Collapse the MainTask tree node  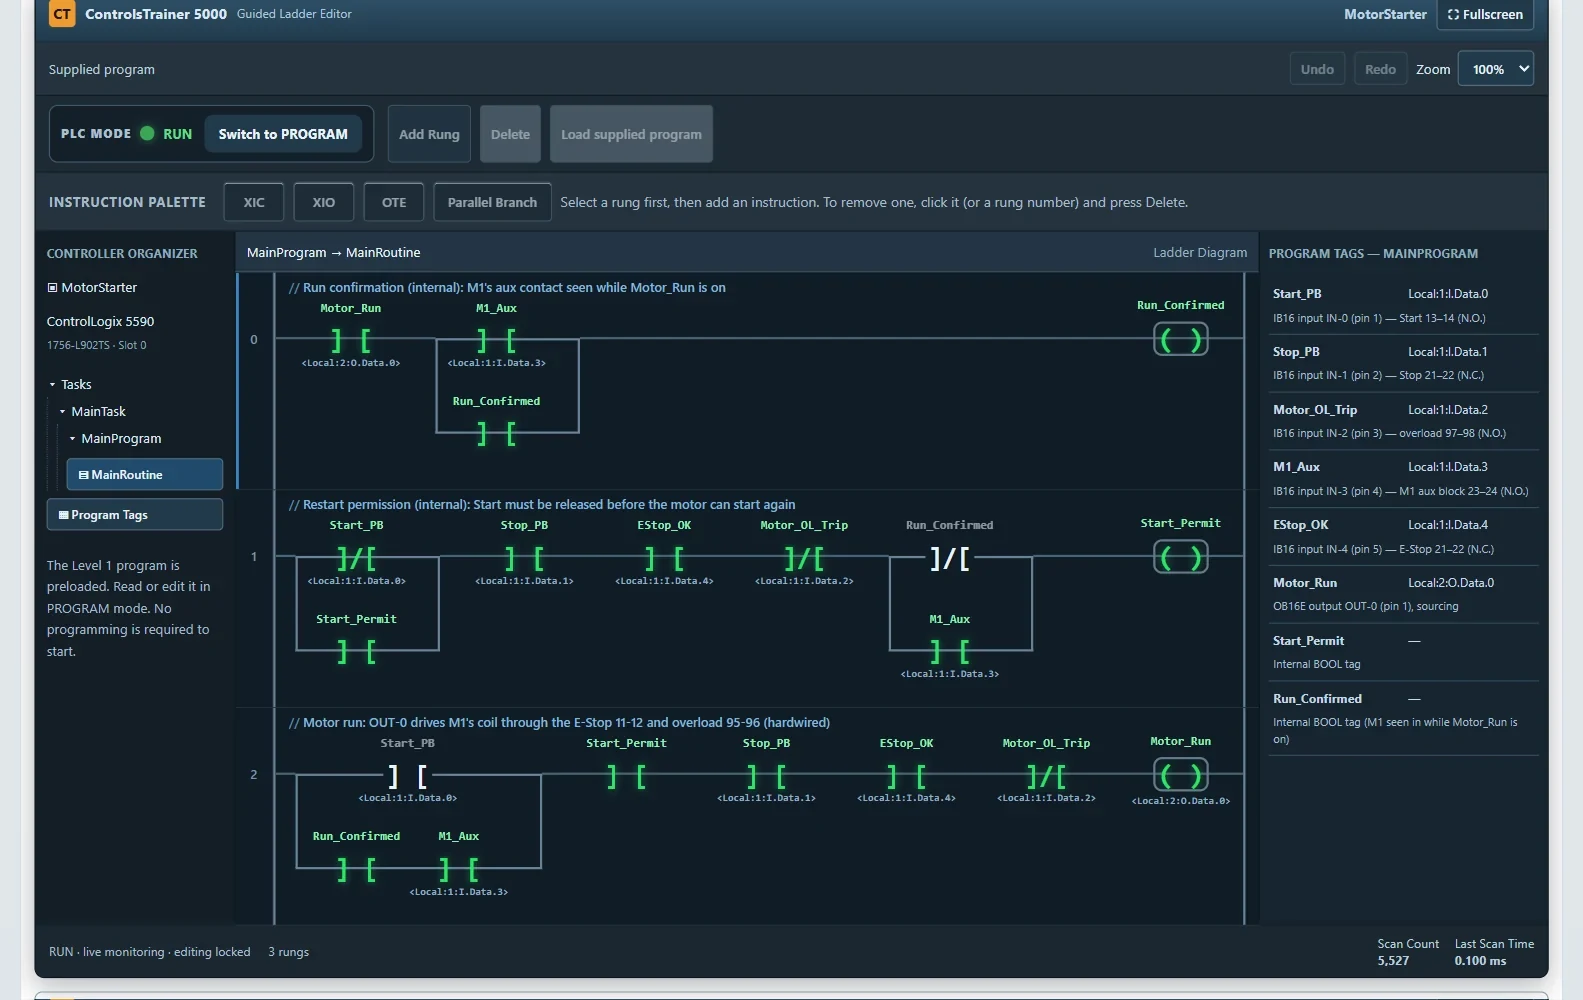pyautogui.click(x=63, y=412)
